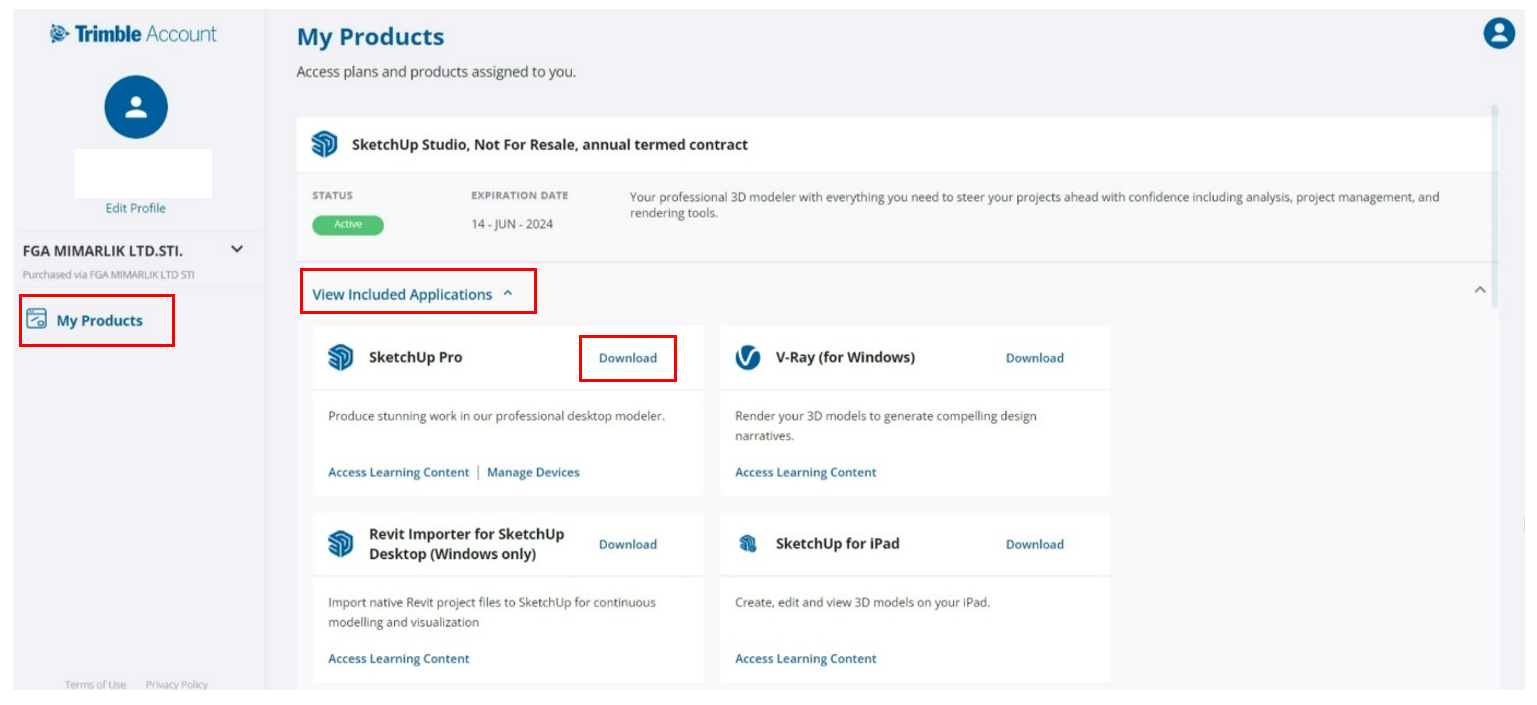Click the V-Ray app icon

pos(748,357)
